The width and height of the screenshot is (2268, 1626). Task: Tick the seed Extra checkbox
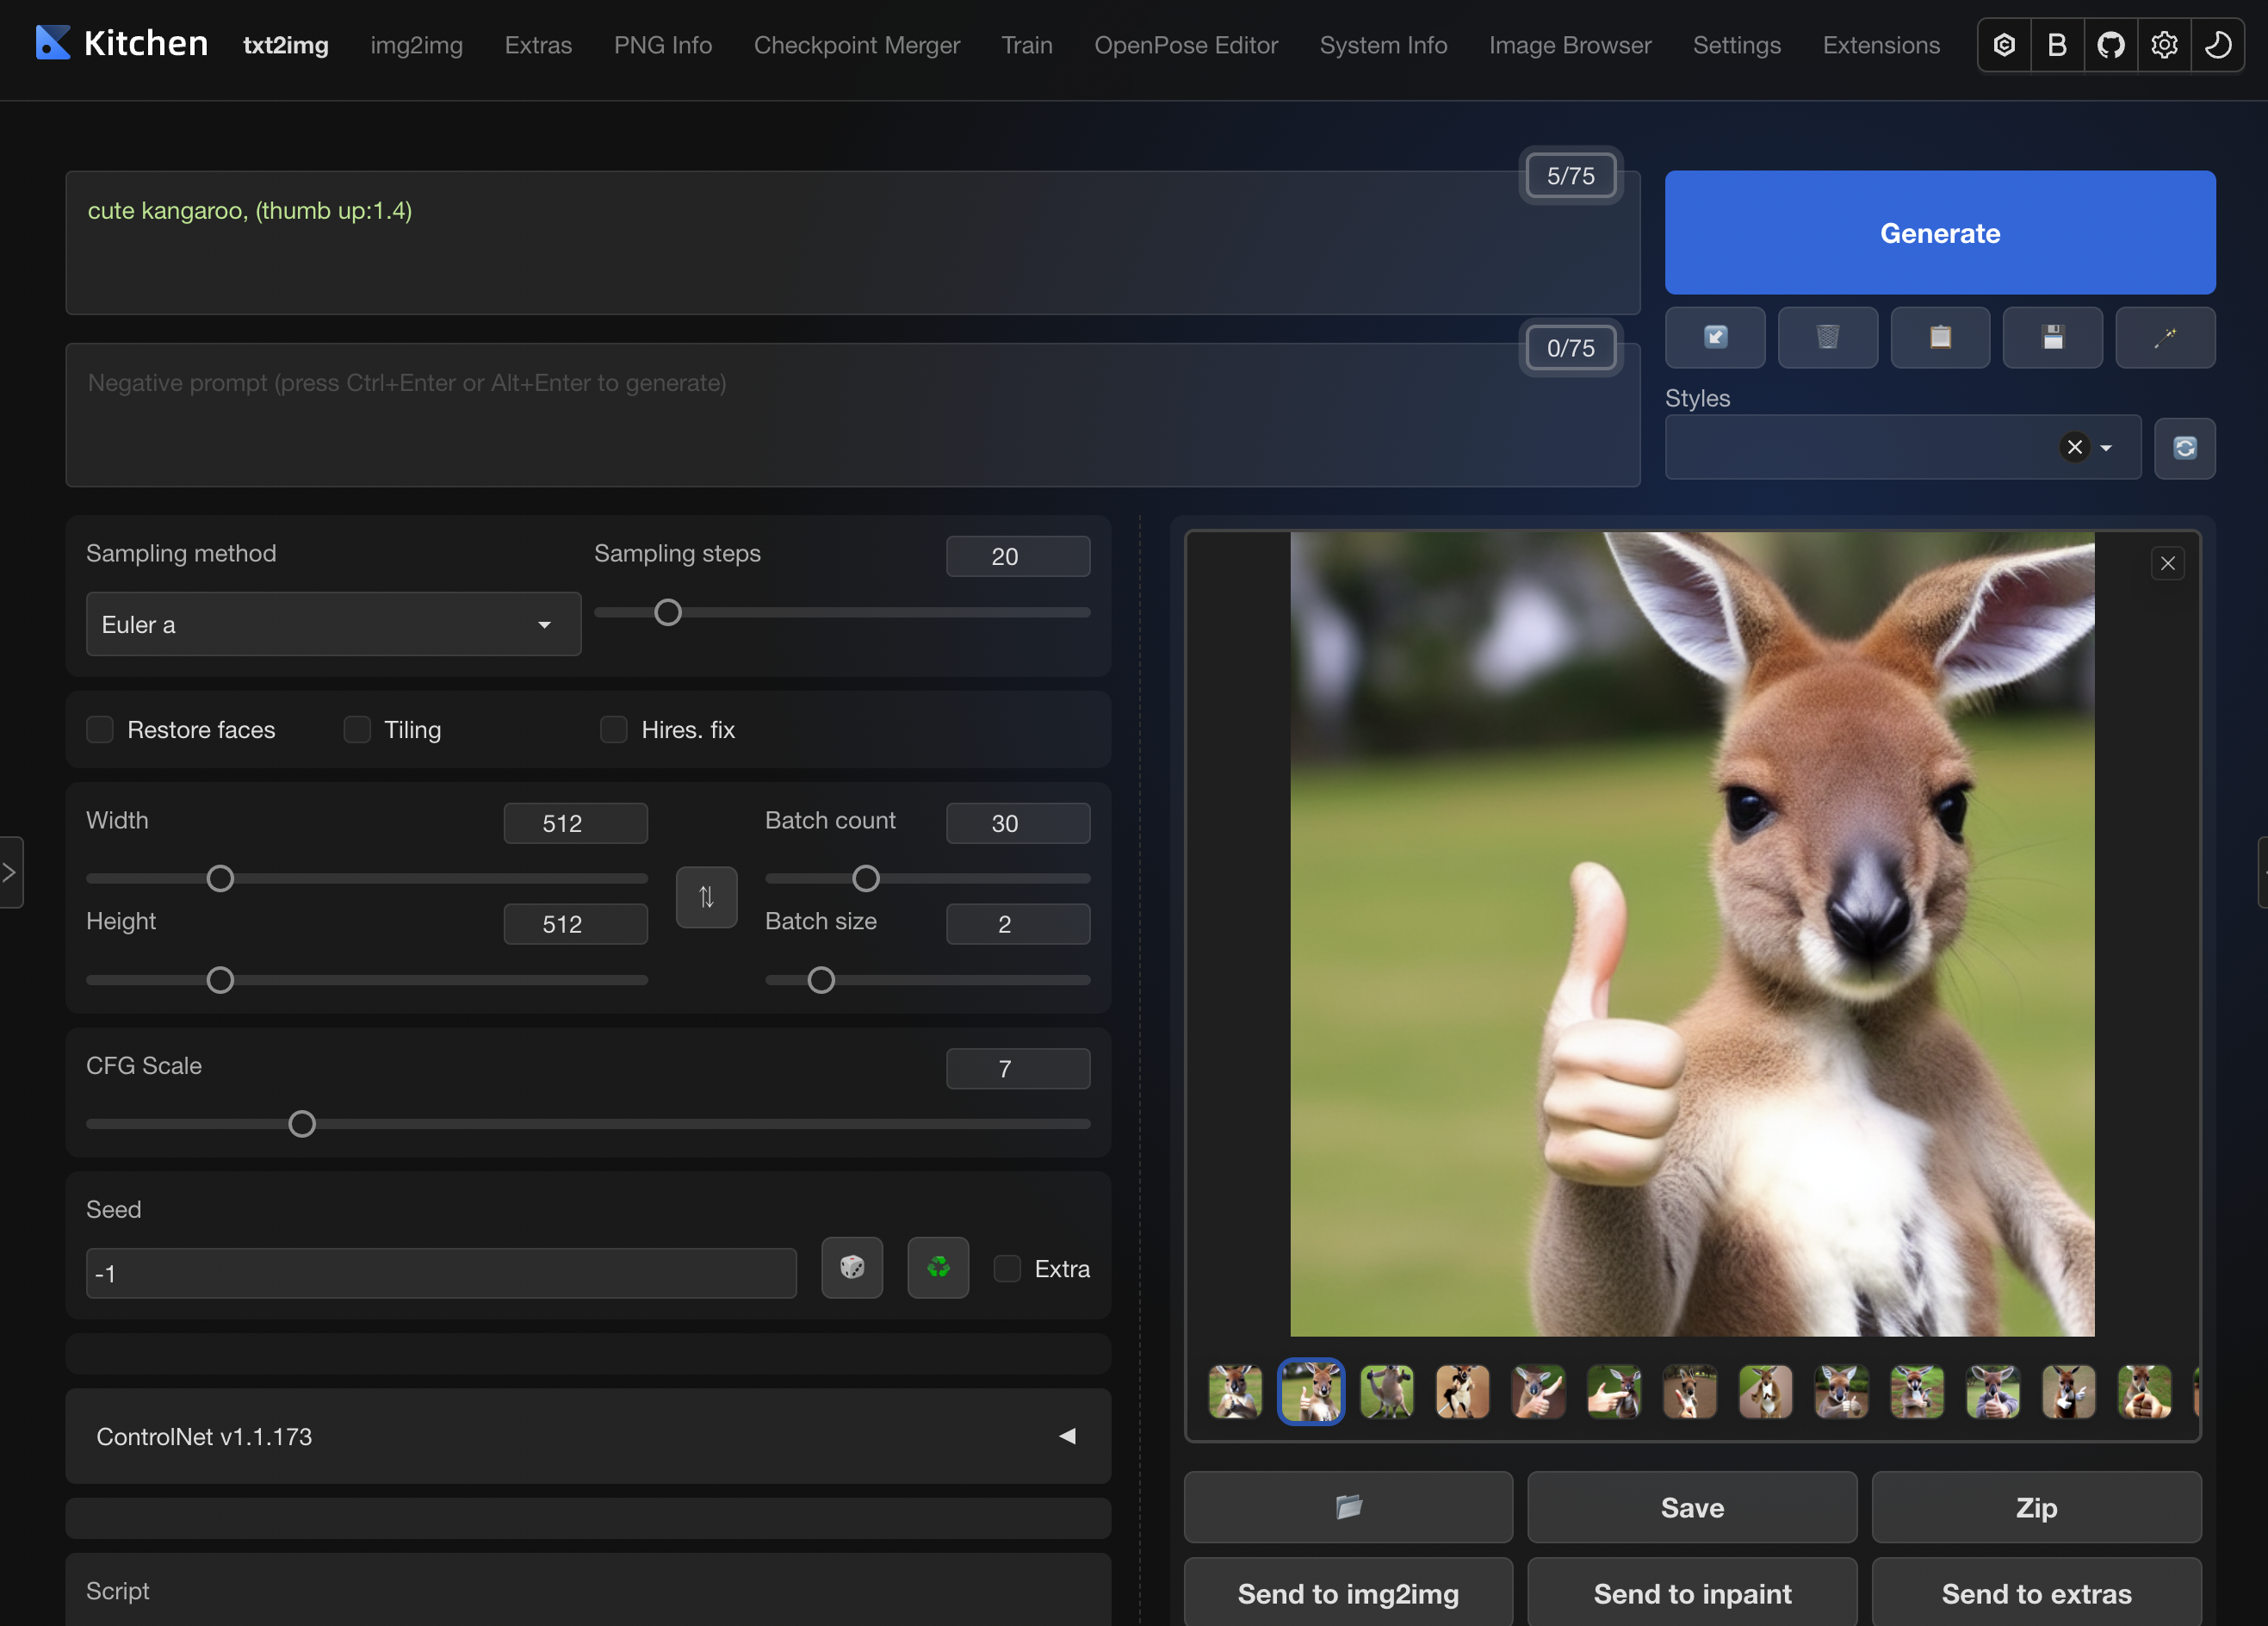point(1007,1269)
